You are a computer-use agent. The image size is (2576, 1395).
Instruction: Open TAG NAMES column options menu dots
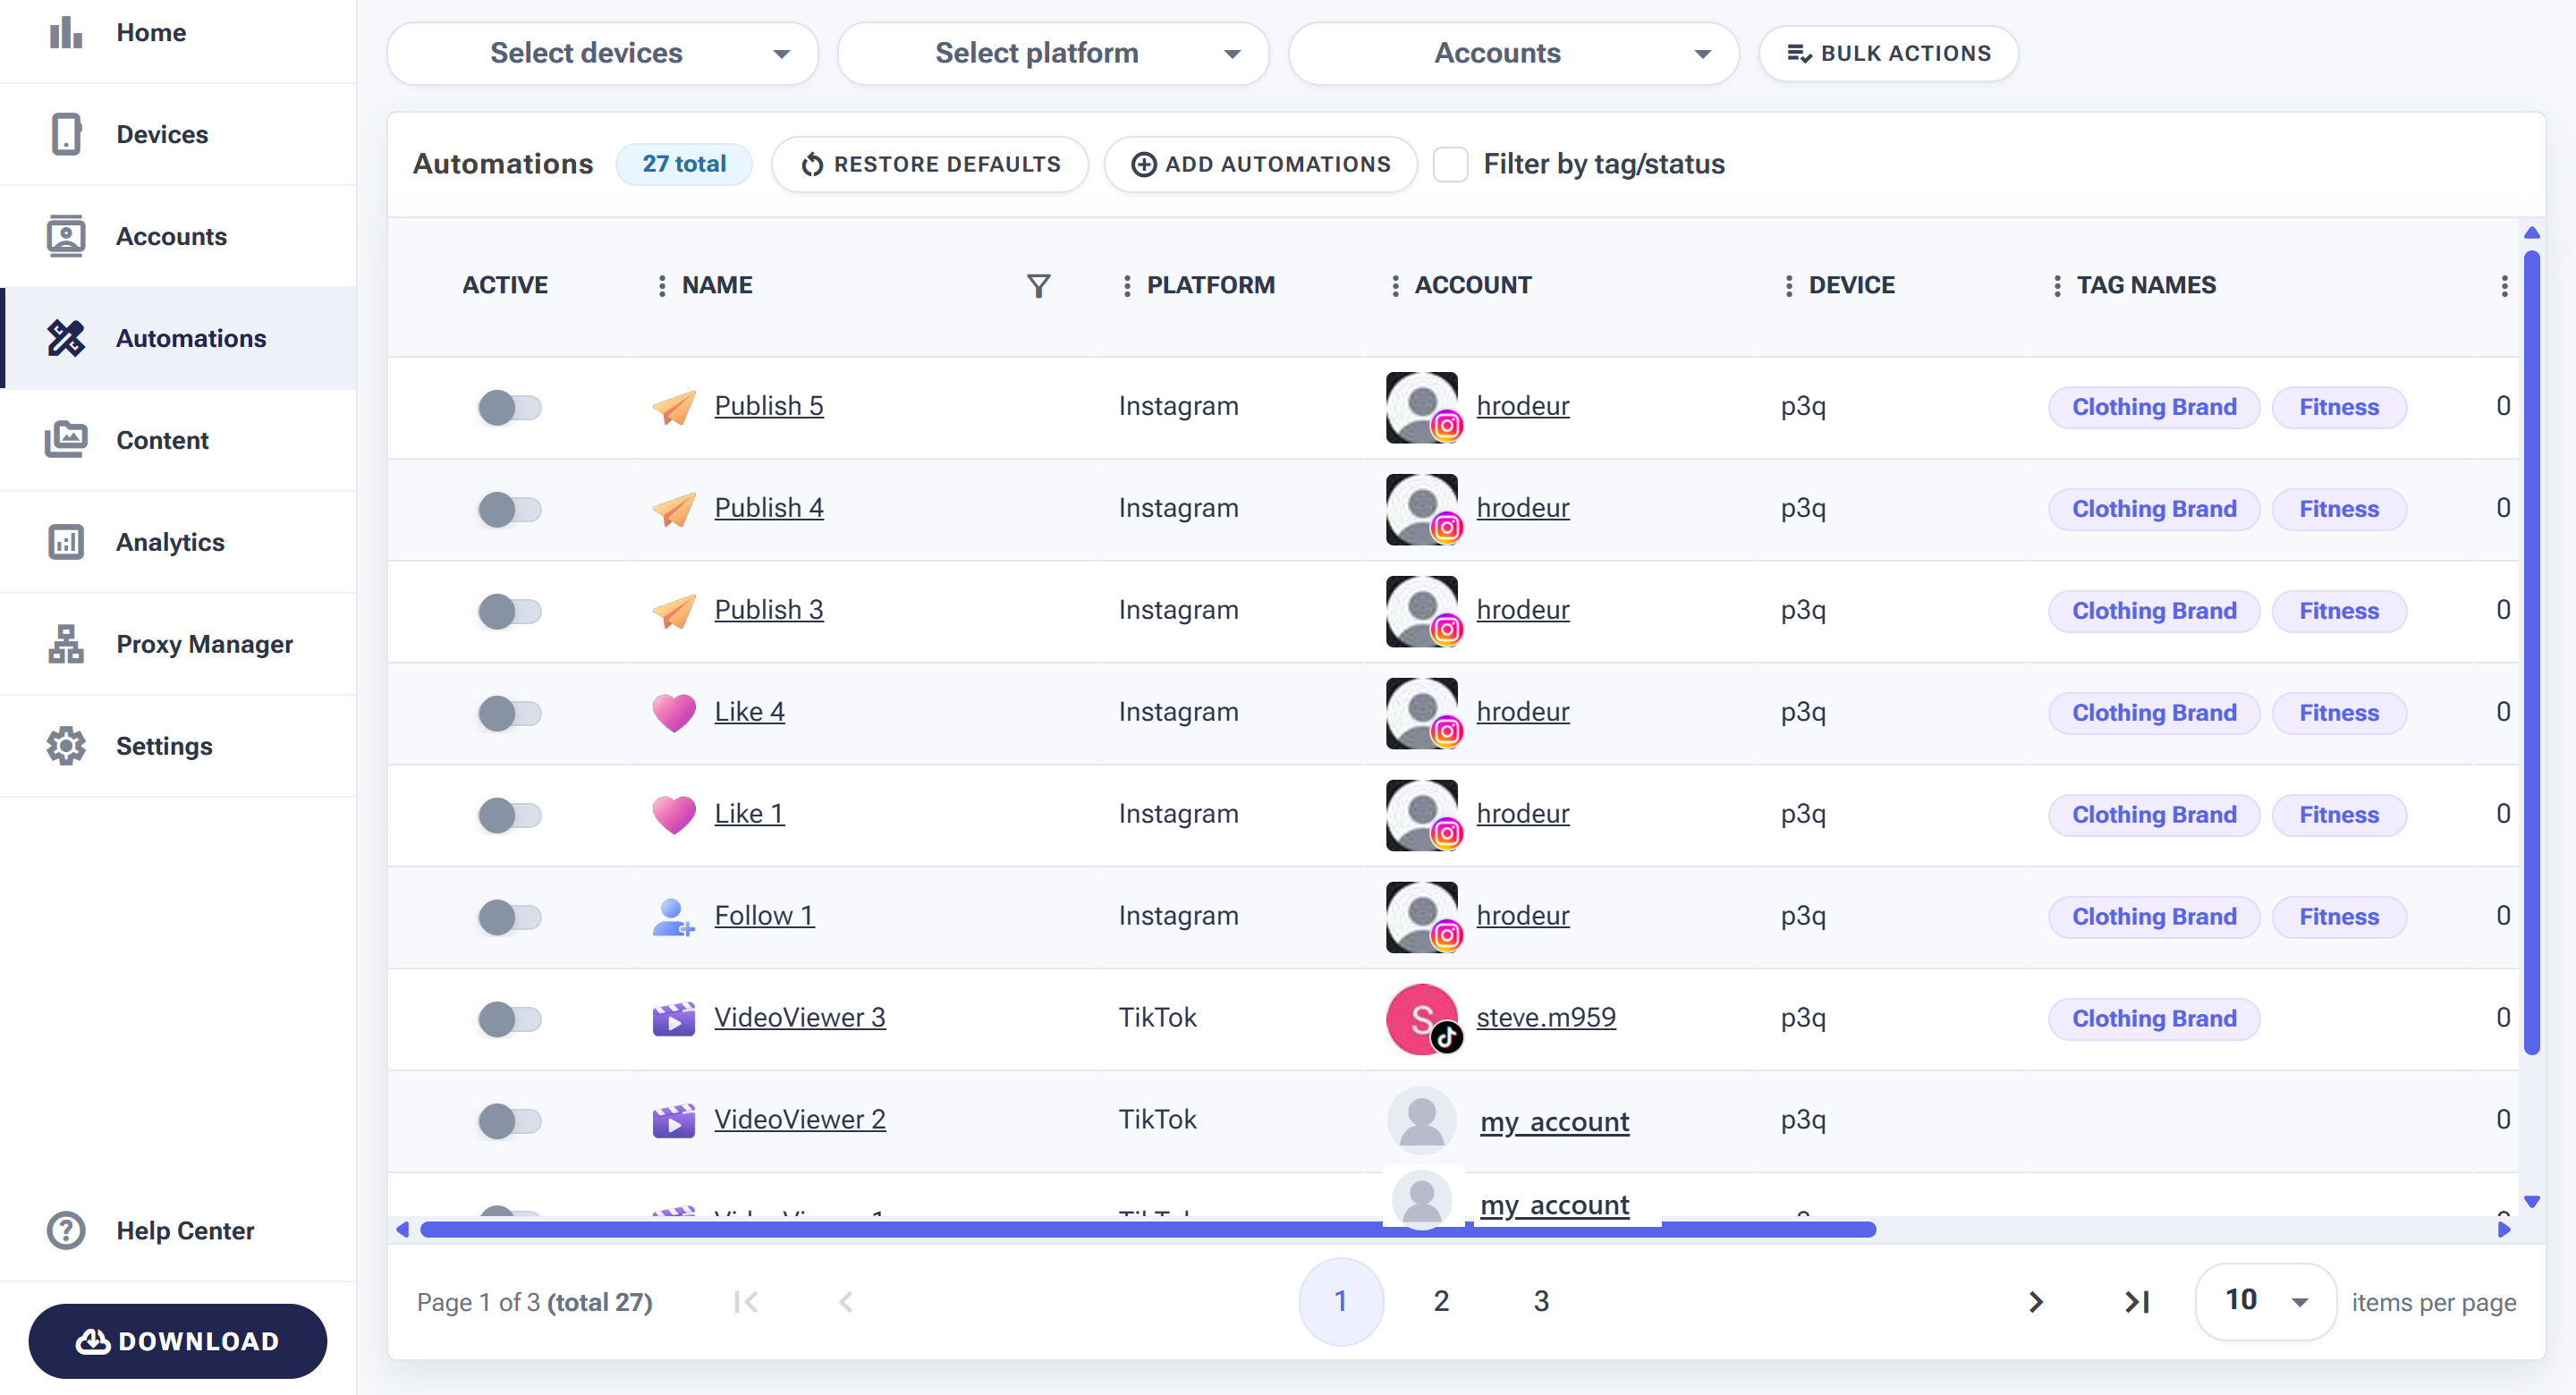point(2057,286)
